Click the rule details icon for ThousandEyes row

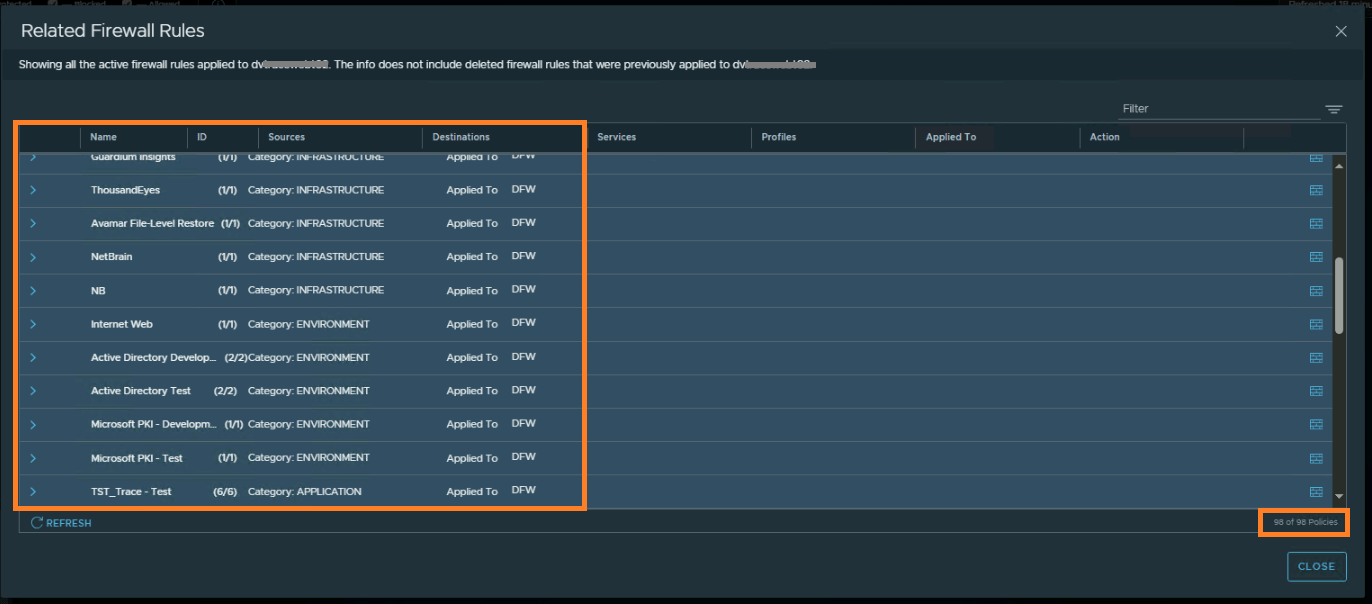click(x=1316, y=190)
